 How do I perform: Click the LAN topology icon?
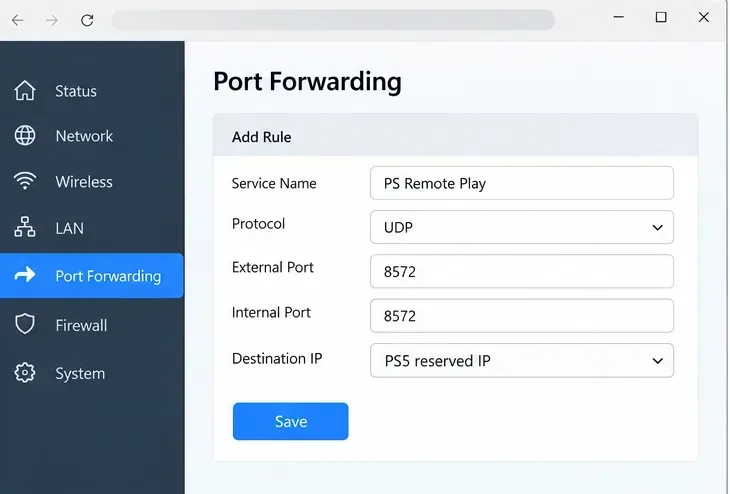[x=25, y=227]
